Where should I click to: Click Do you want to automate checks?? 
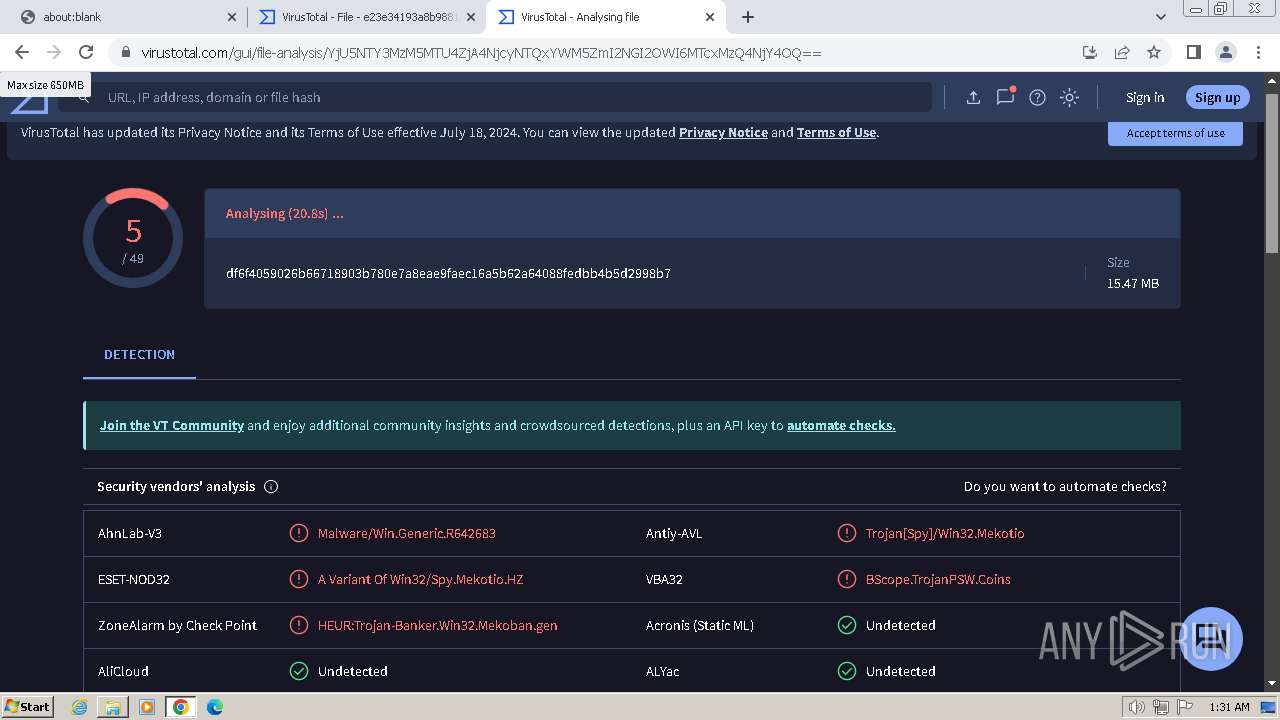[1065, 487]
